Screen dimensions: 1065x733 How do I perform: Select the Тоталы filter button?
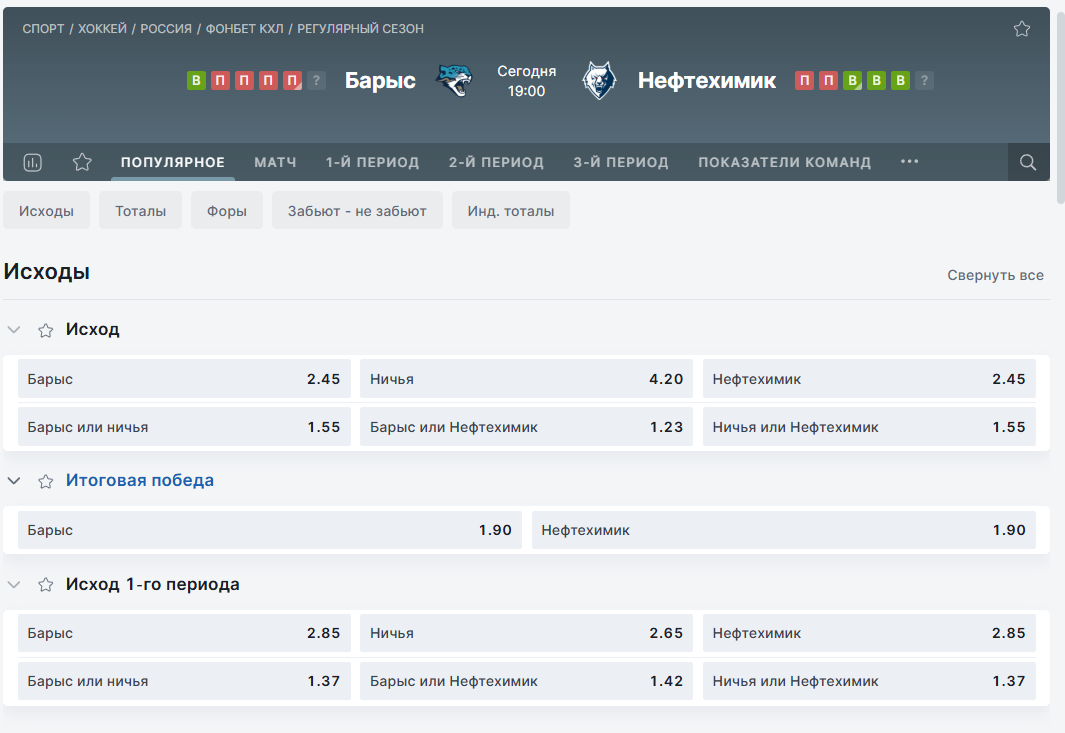tap(140, 211)
